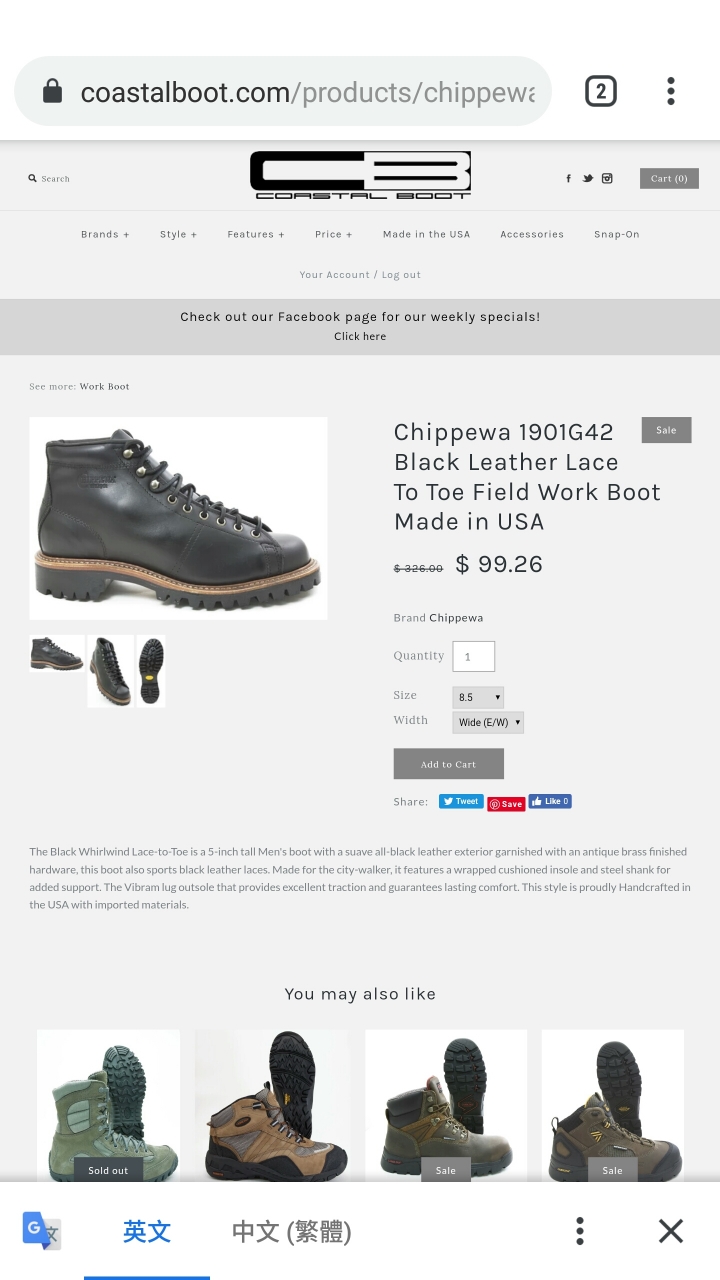Tap the padlock icon in the address bar
The image size is (720, 1280).
[52, 92]
